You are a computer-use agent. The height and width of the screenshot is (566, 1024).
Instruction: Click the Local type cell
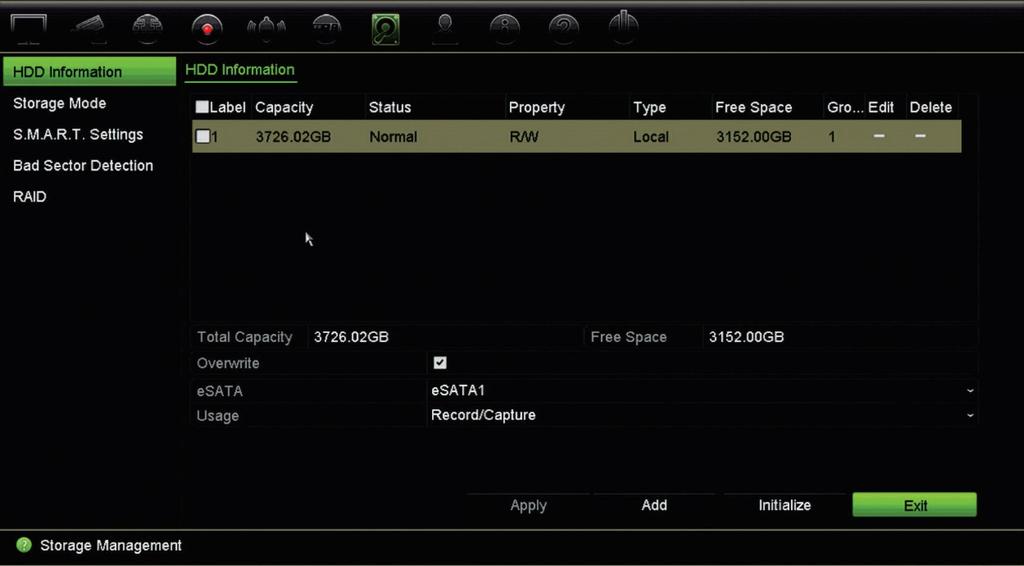click(x=650, y=137)
